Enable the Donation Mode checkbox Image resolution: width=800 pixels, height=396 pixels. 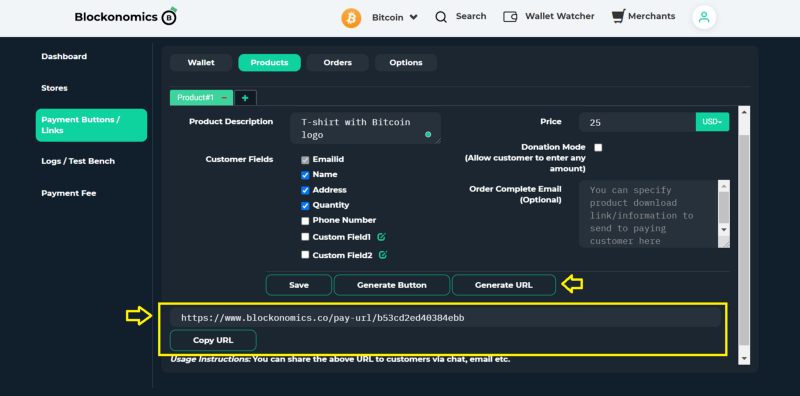pyautogui.click(x=598, y=147)
